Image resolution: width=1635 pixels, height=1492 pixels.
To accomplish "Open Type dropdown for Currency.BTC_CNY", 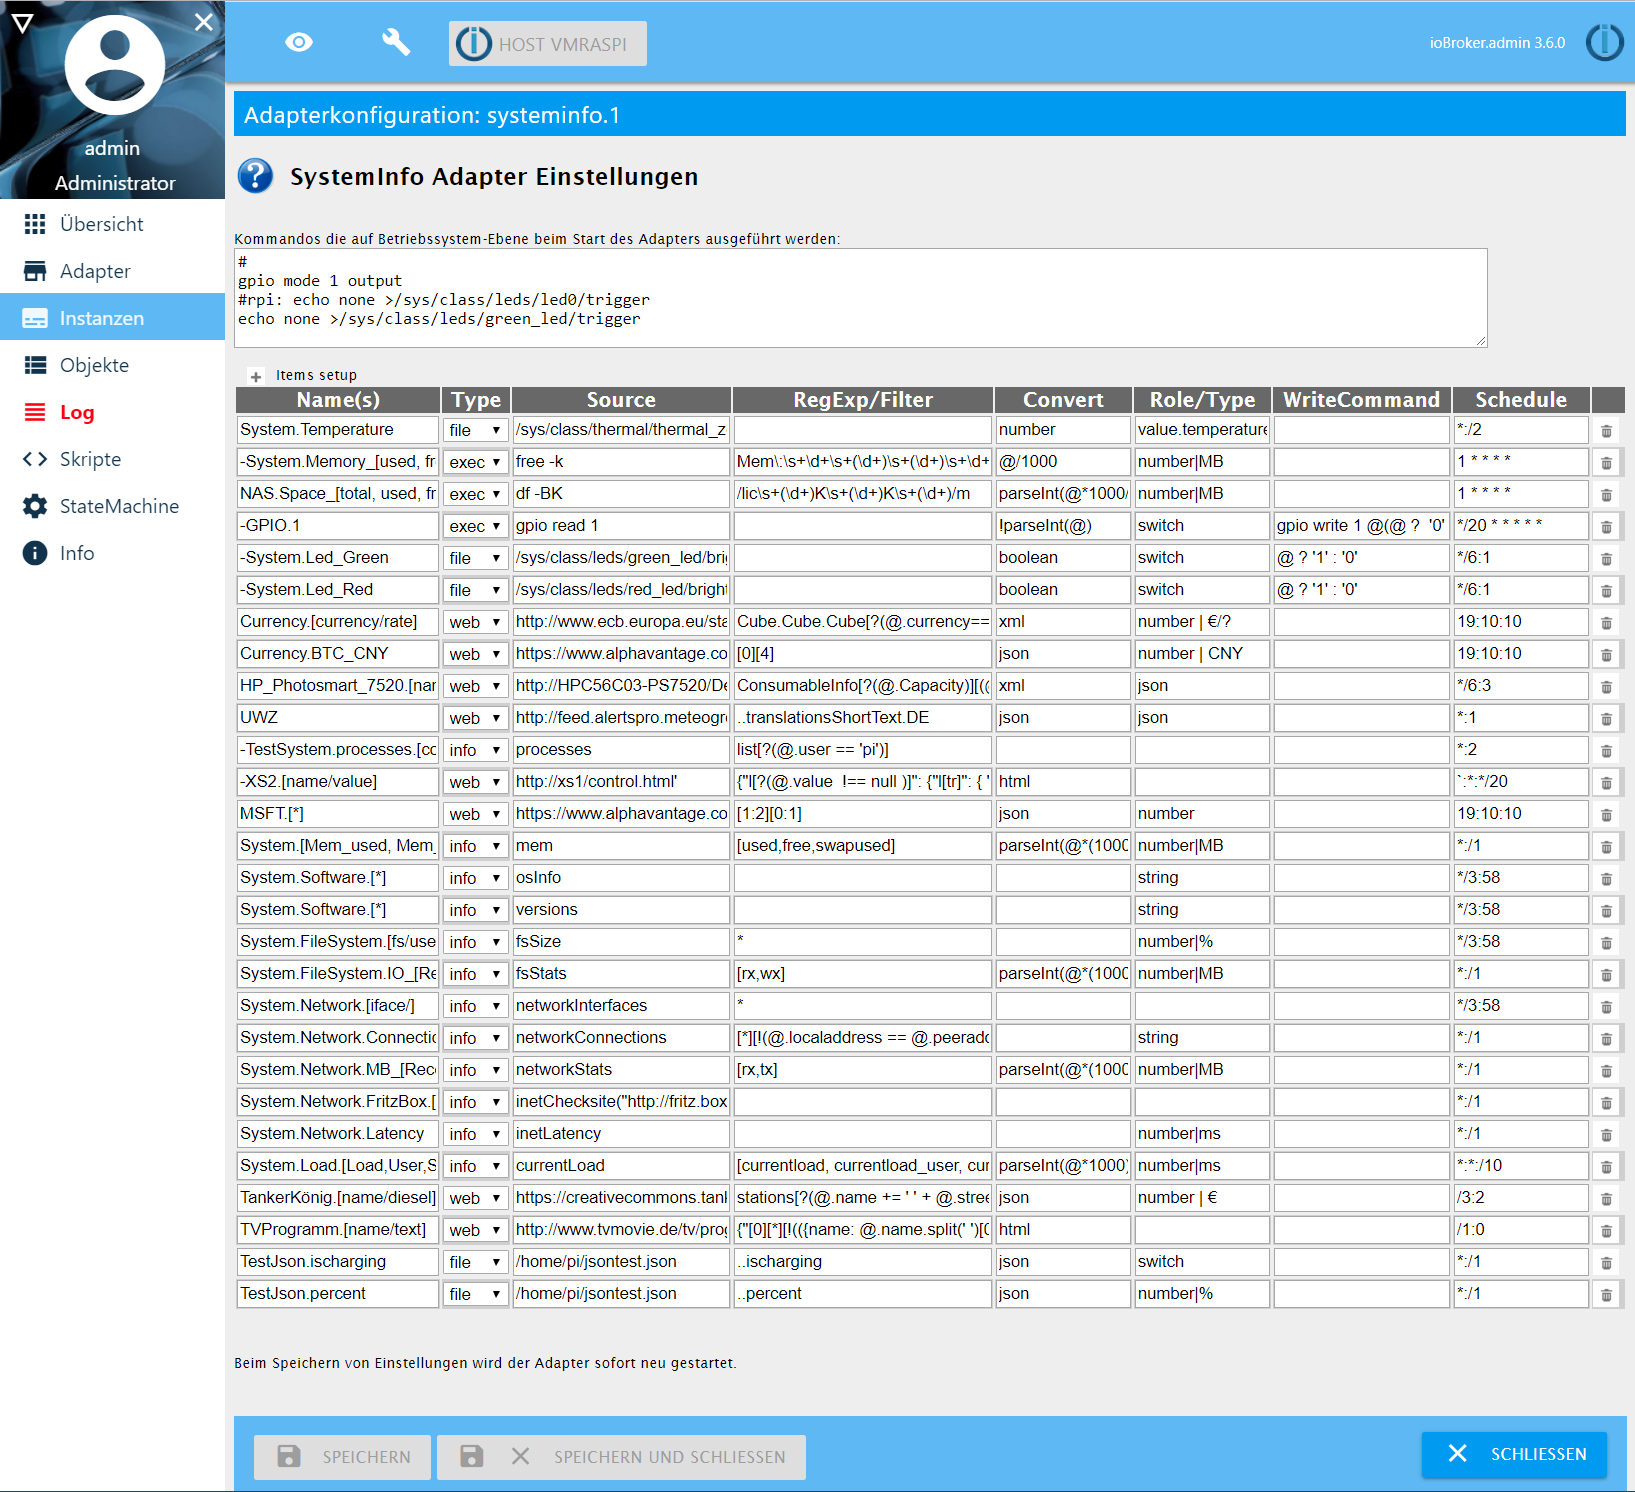I will 476,654.
